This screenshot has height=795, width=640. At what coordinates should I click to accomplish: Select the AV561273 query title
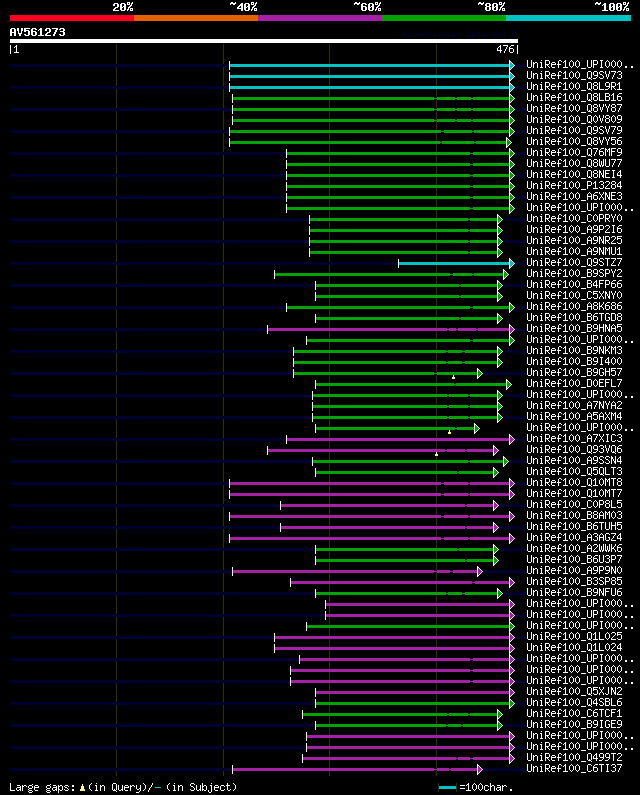[38, 32]
